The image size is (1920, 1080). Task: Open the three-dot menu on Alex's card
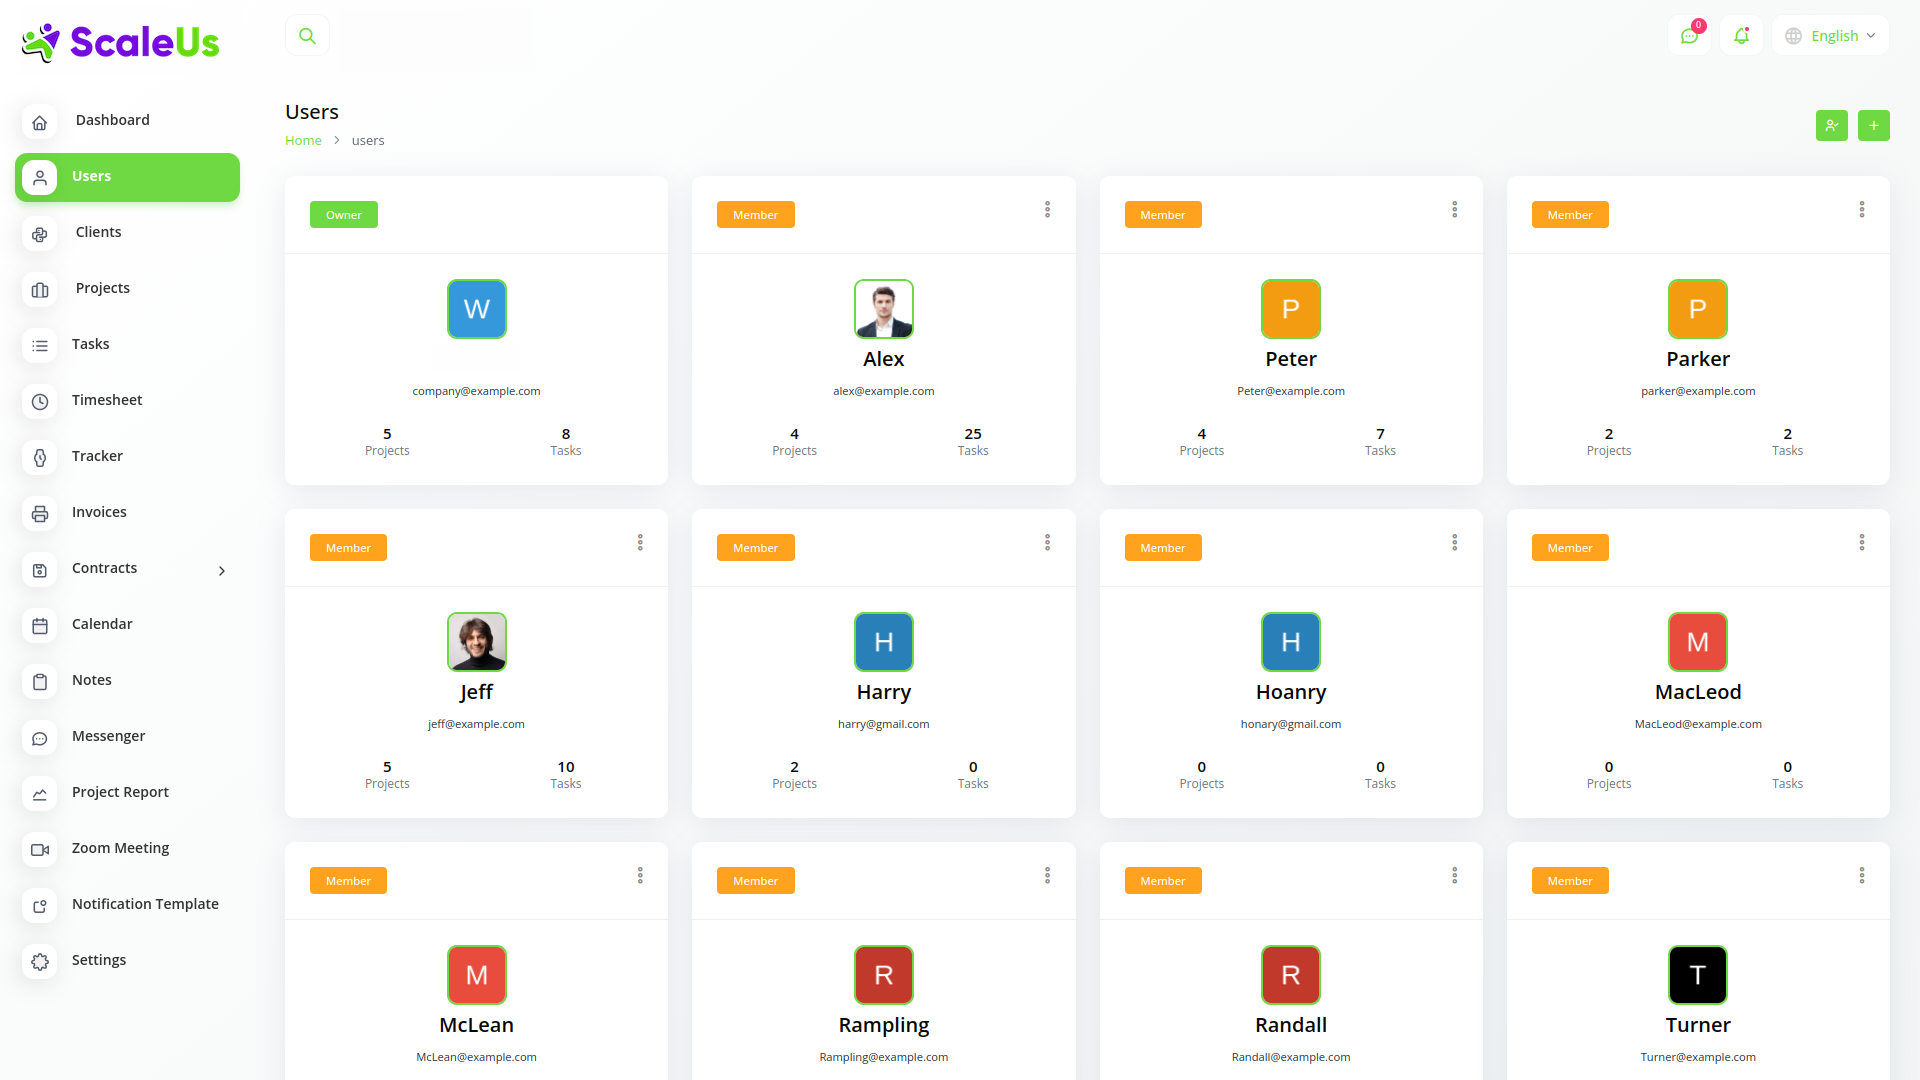1047,209
